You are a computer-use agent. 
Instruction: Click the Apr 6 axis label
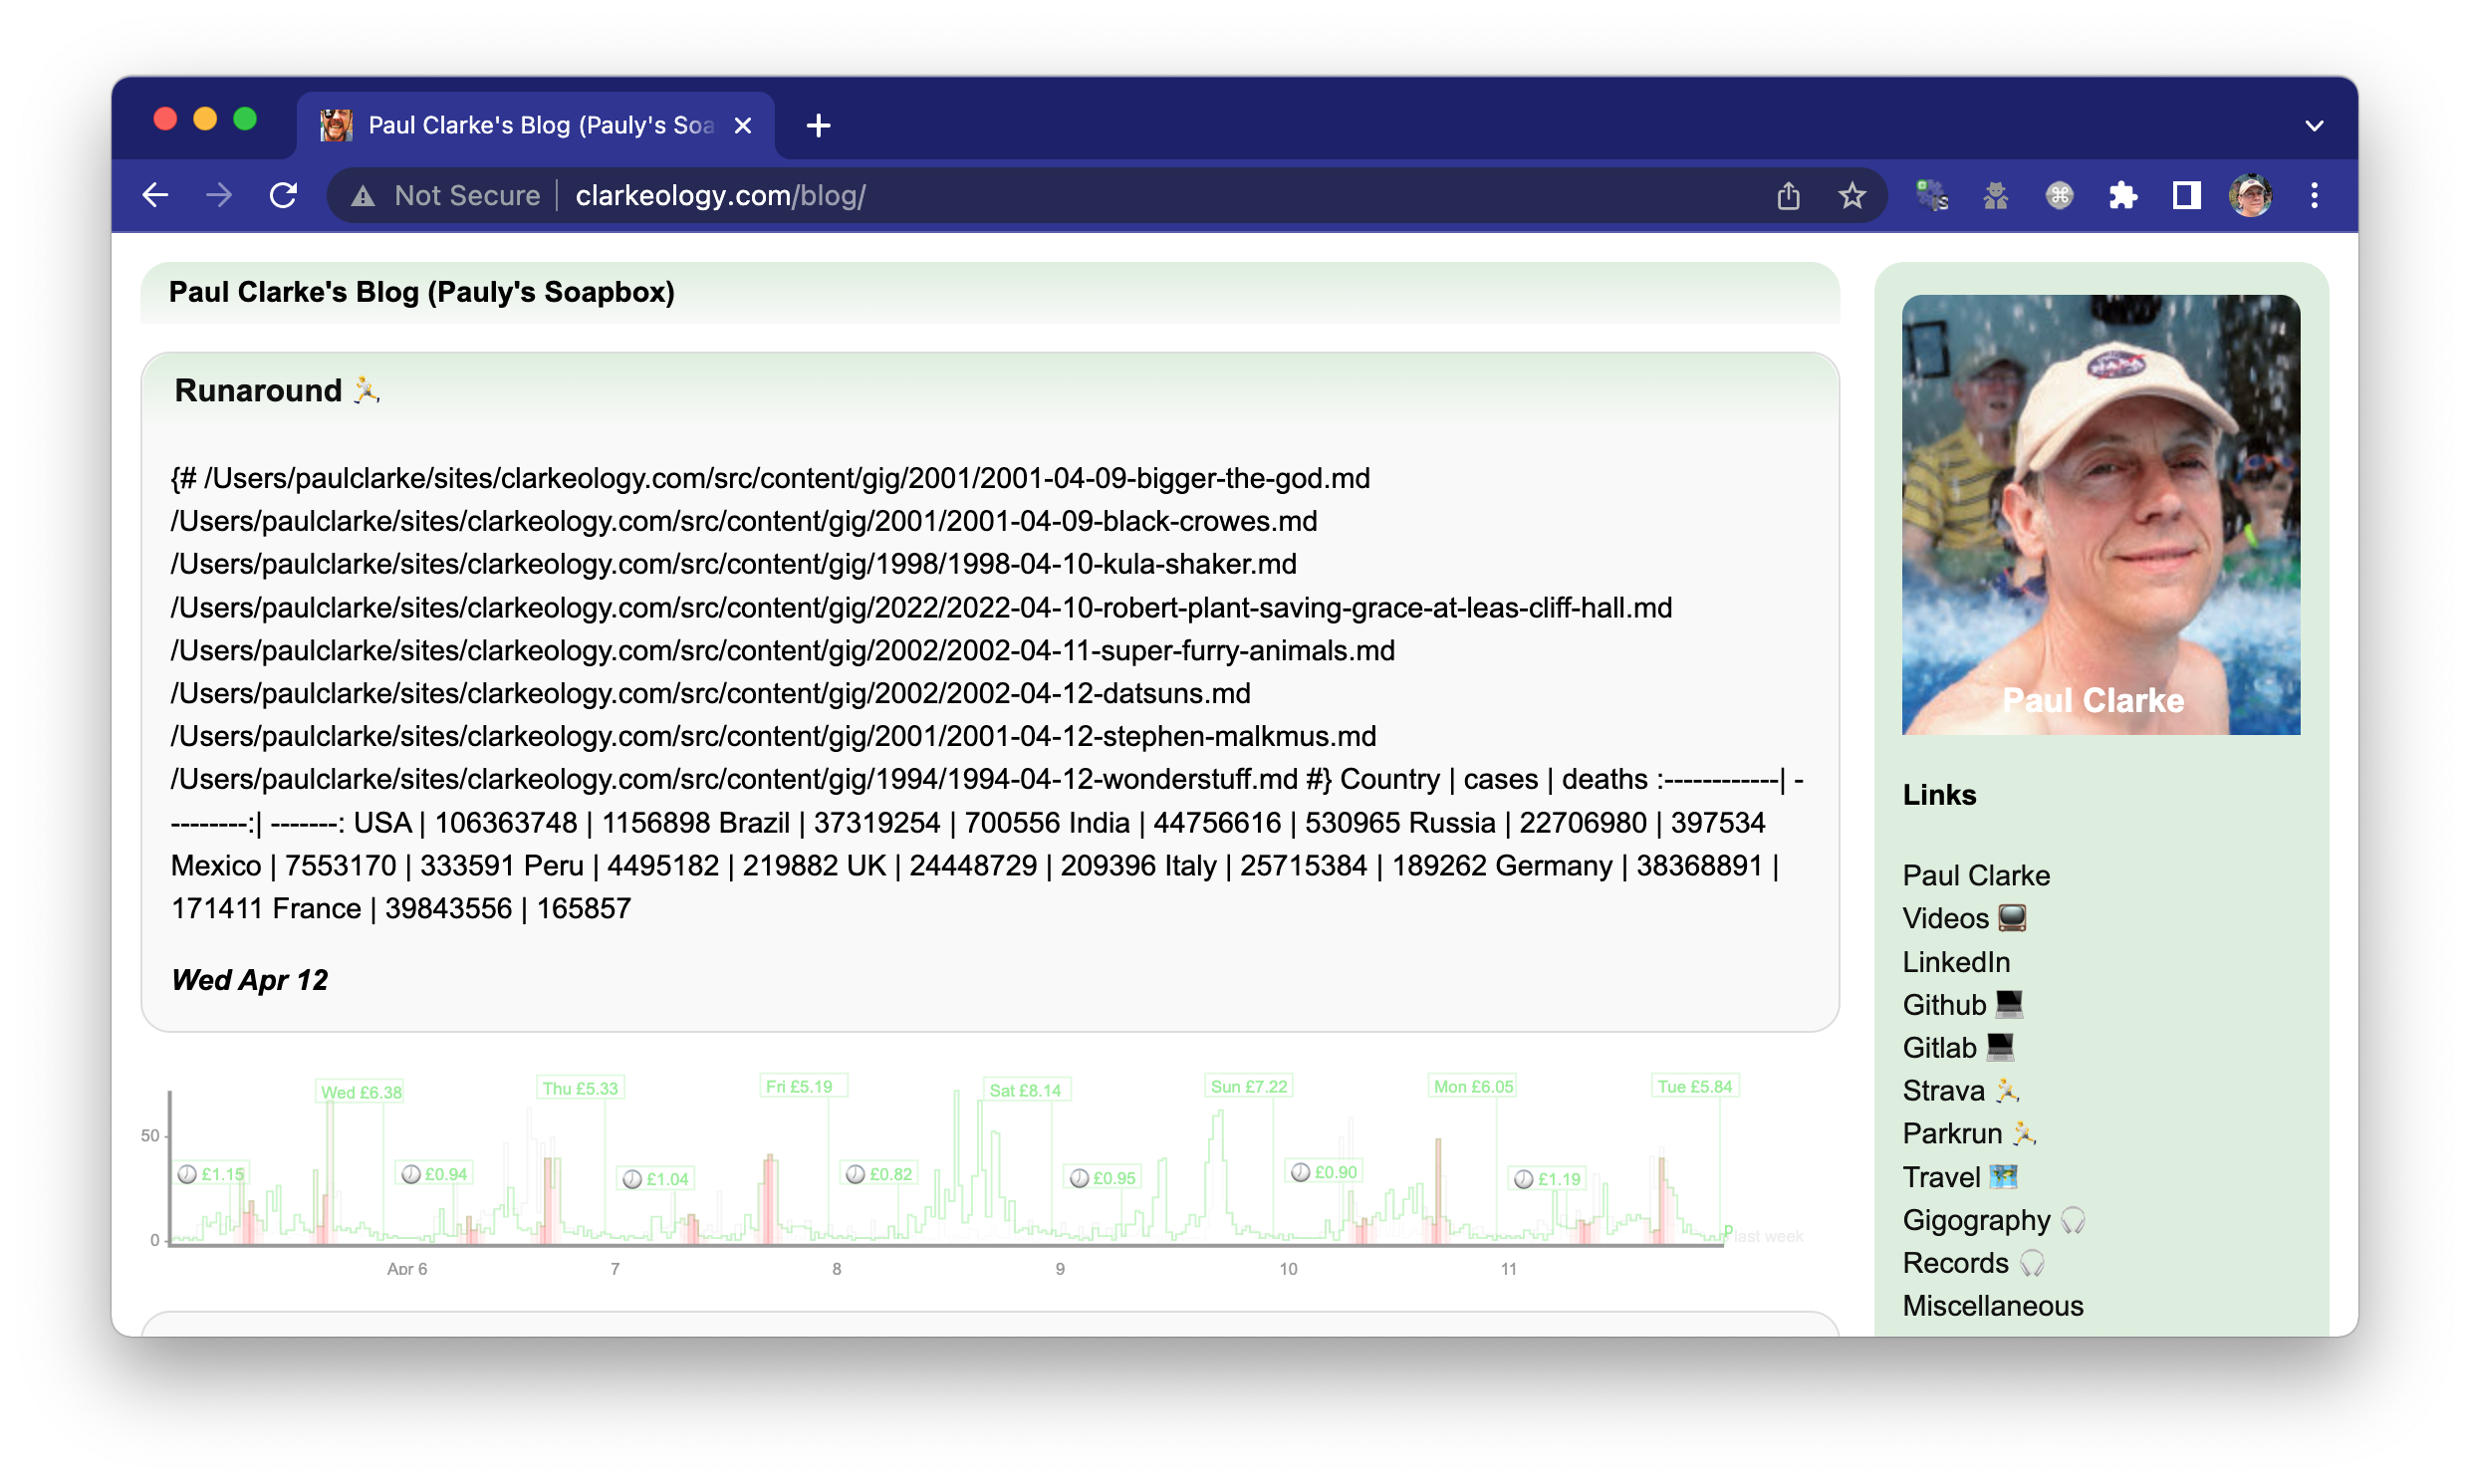point(407,1269)
